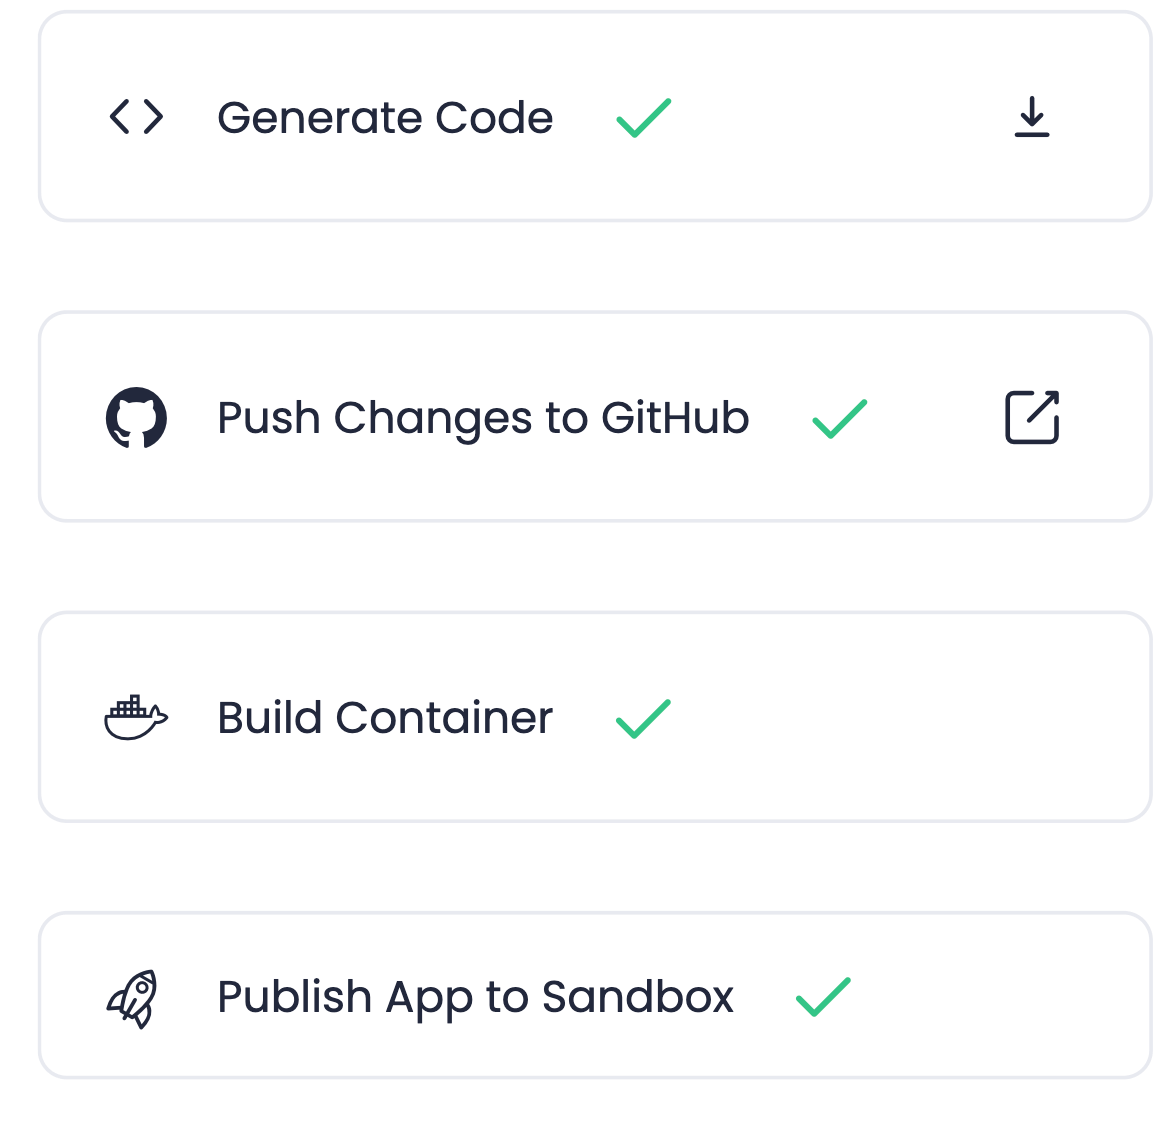Click the checkmark next to Push Changes to GitHub
The height and width of the screenshot is (1132, 1172).
click(839, 418)
